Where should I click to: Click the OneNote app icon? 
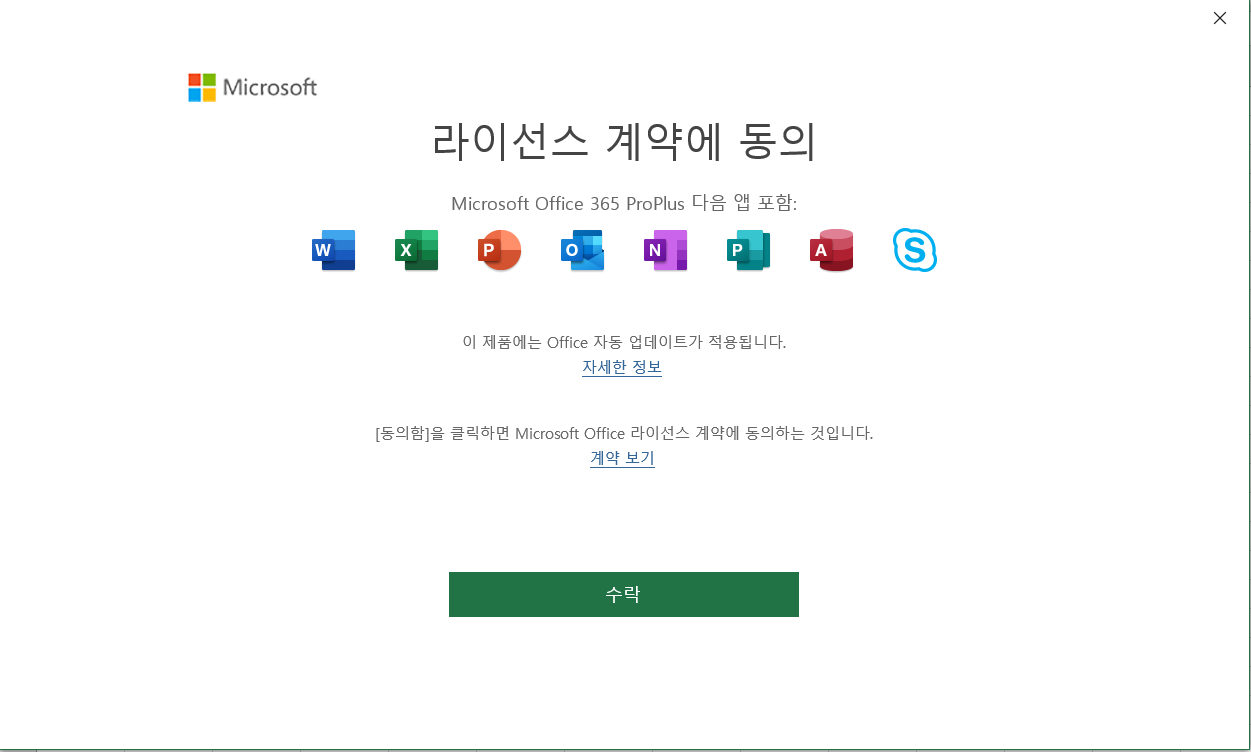pyautogui.click(x=665, y=250)
